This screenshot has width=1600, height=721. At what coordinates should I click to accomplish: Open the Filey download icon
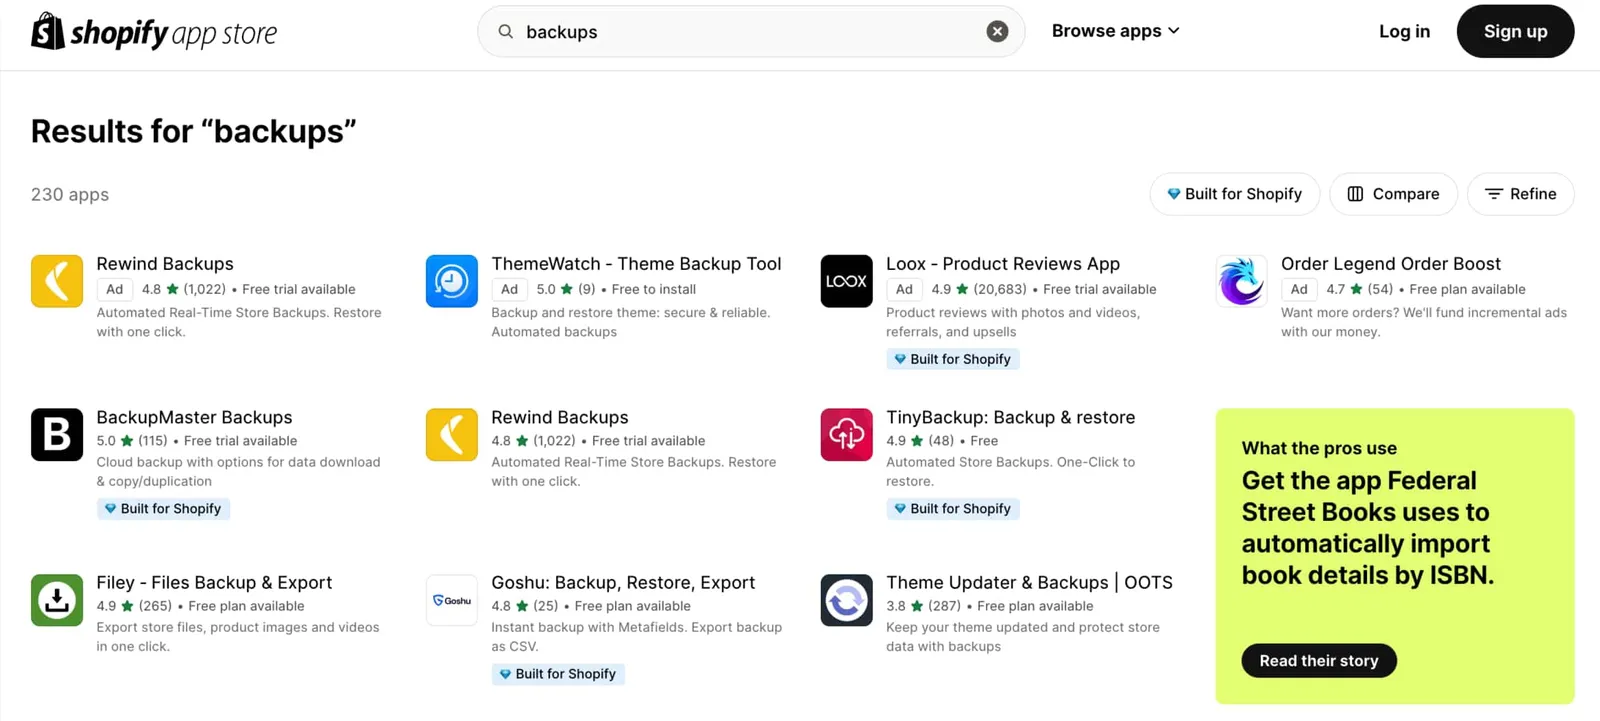point(57,600)
